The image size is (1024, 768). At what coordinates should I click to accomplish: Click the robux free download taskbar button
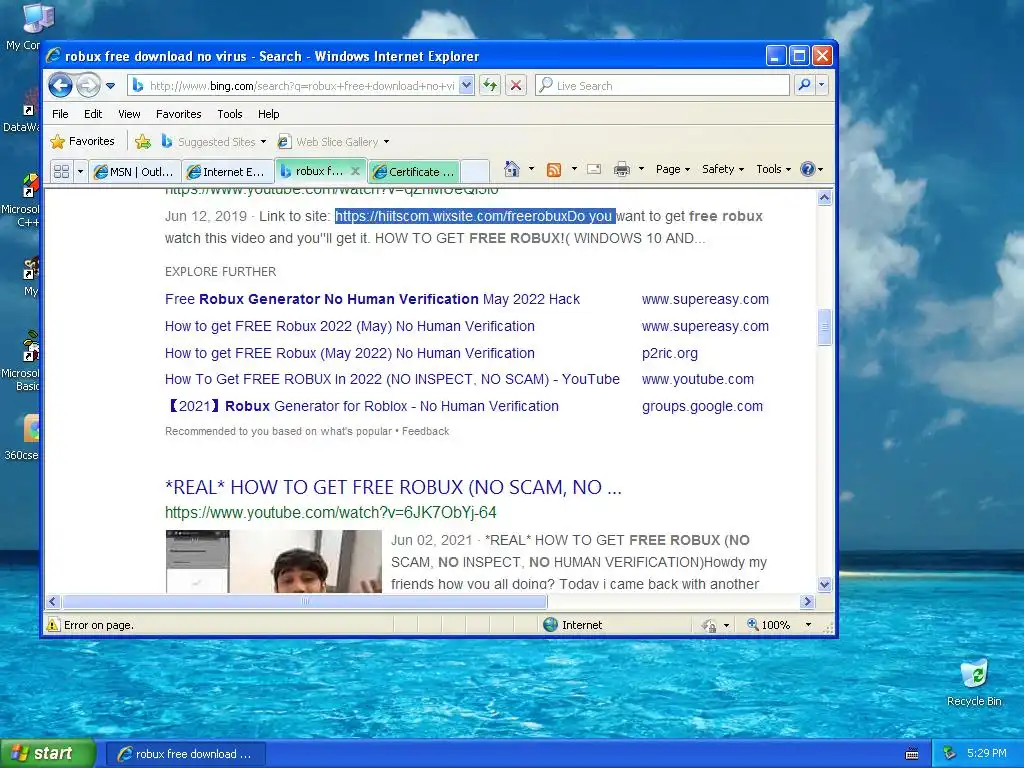pos(186,754)
